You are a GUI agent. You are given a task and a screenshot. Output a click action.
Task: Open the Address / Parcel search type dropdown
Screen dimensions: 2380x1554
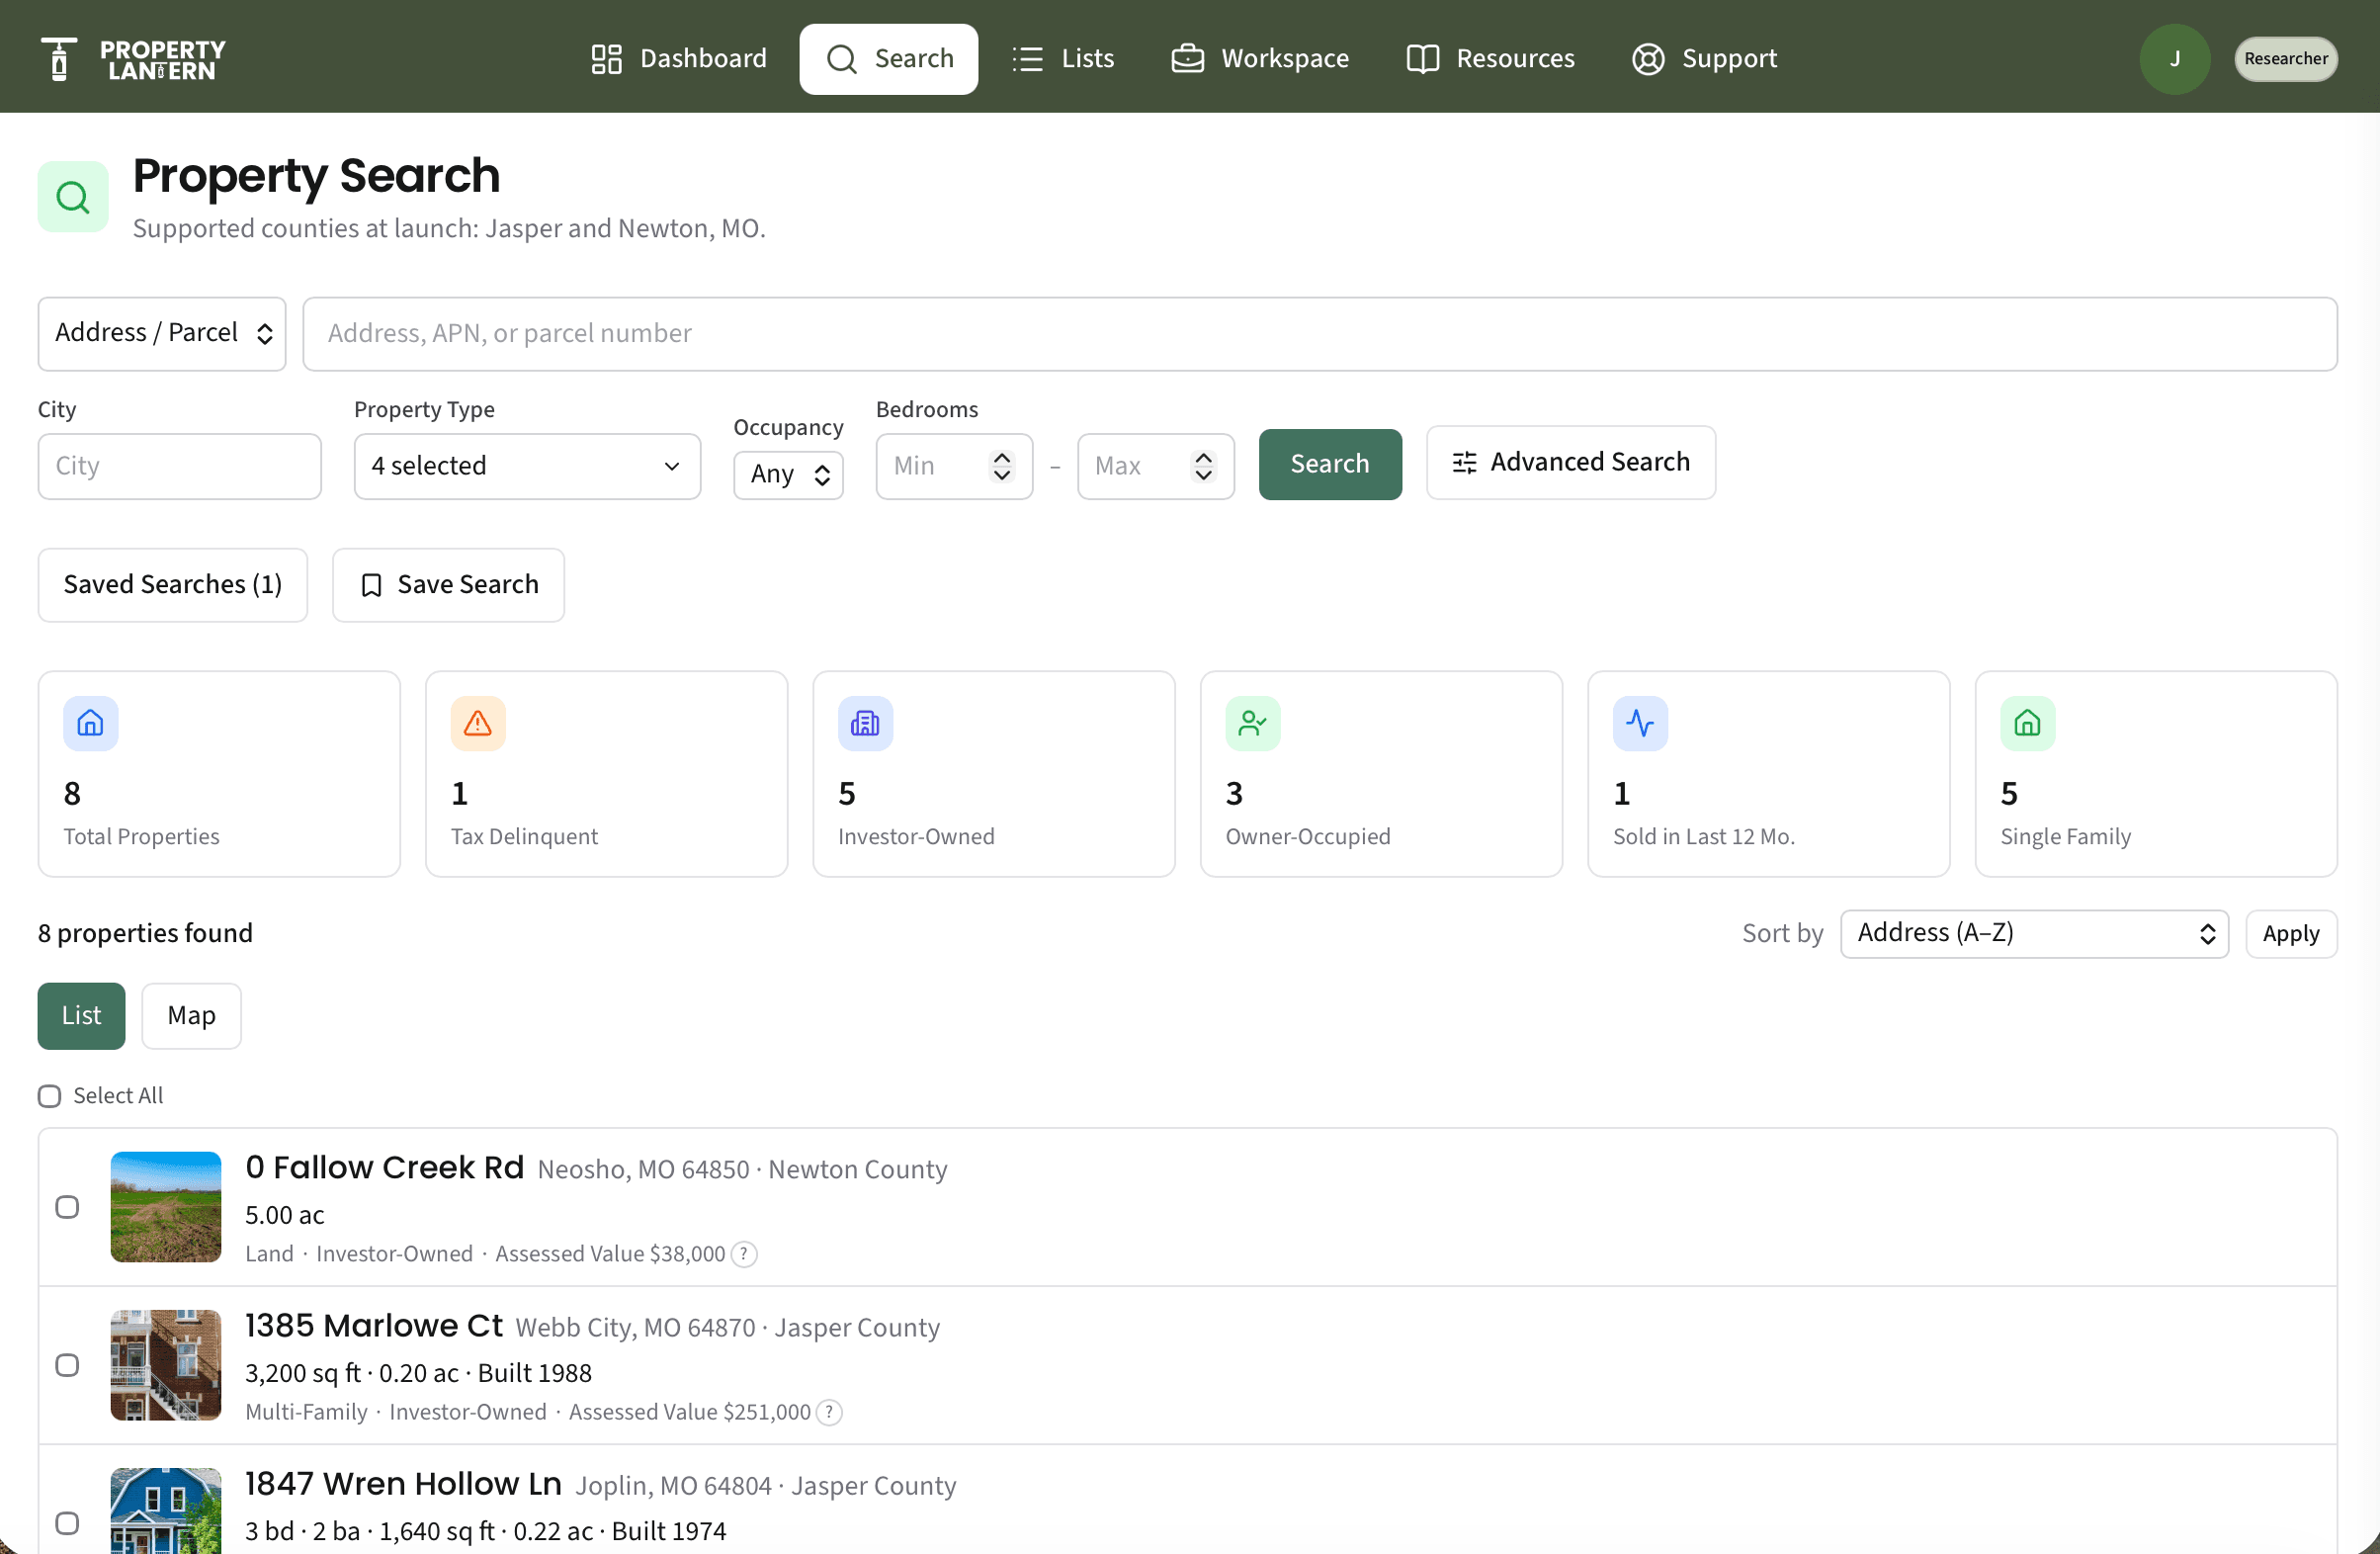[x=162, y=333]
